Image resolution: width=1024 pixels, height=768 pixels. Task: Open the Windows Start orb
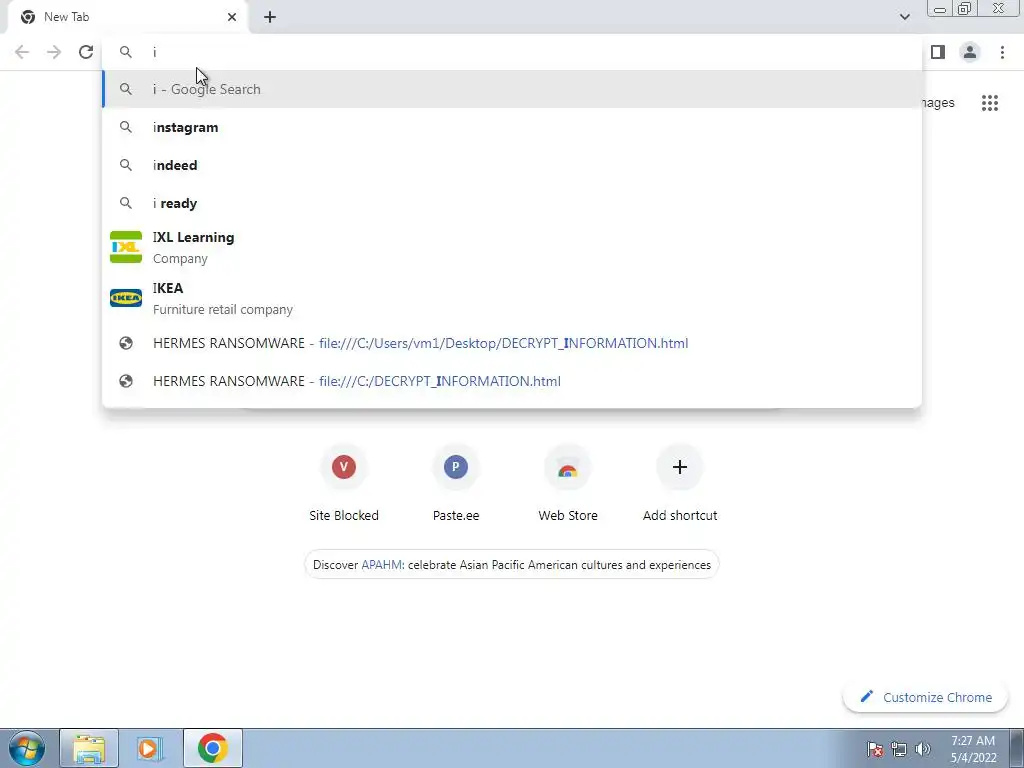[x=27, y=748]
